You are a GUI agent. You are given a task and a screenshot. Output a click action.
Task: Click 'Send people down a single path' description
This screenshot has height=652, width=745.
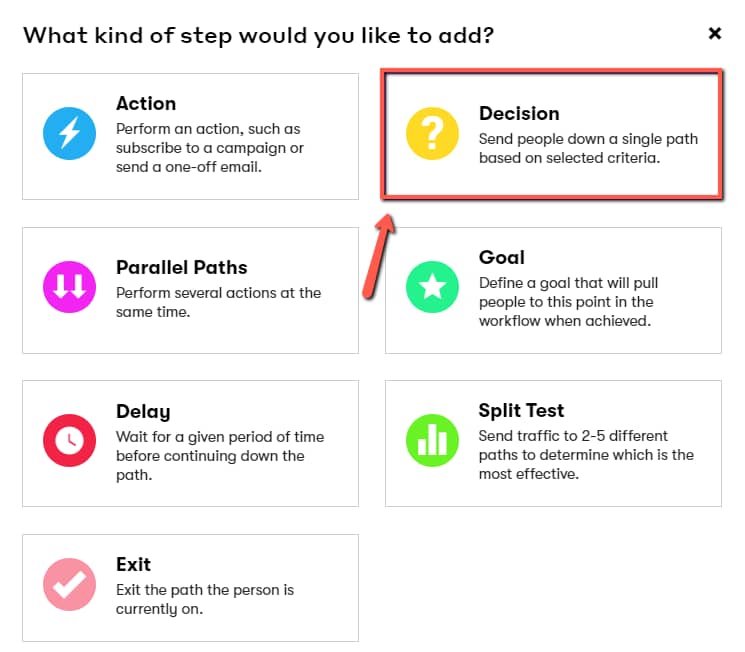tap(588, 148)
